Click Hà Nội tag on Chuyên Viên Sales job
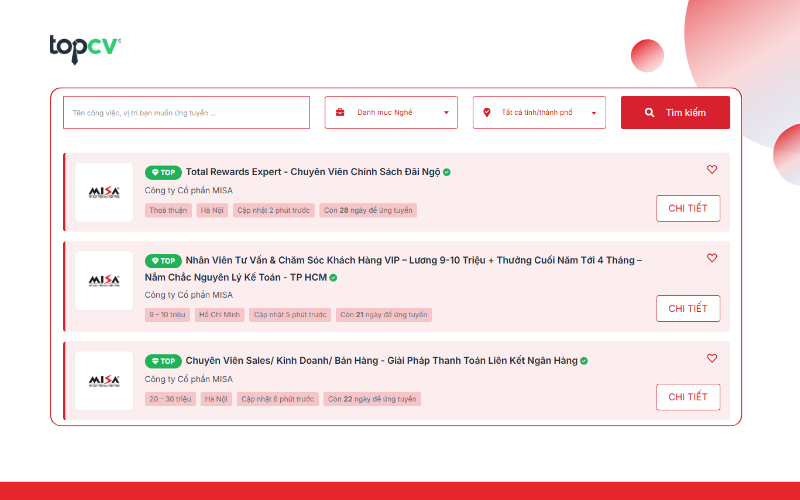The height and width of the screenshot is (500, 800). 216,399
